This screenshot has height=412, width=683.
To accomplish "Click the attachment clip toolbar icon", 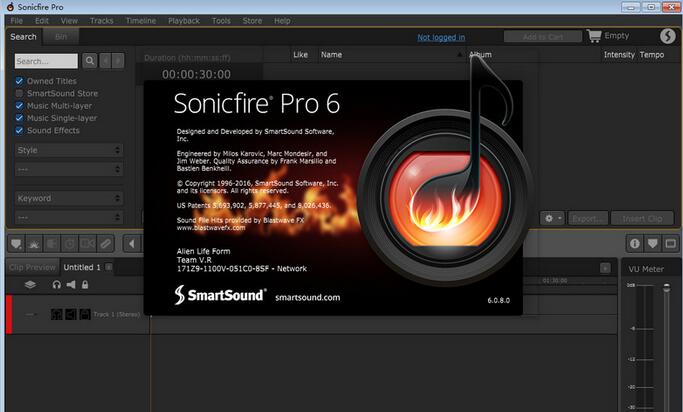I will 105,244.
